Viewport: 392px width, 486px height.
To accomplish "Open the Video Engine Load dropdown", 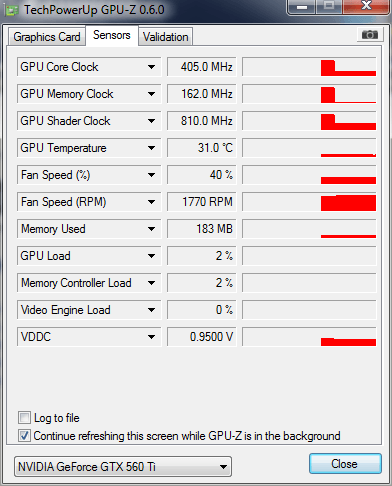I will [151, 310].
